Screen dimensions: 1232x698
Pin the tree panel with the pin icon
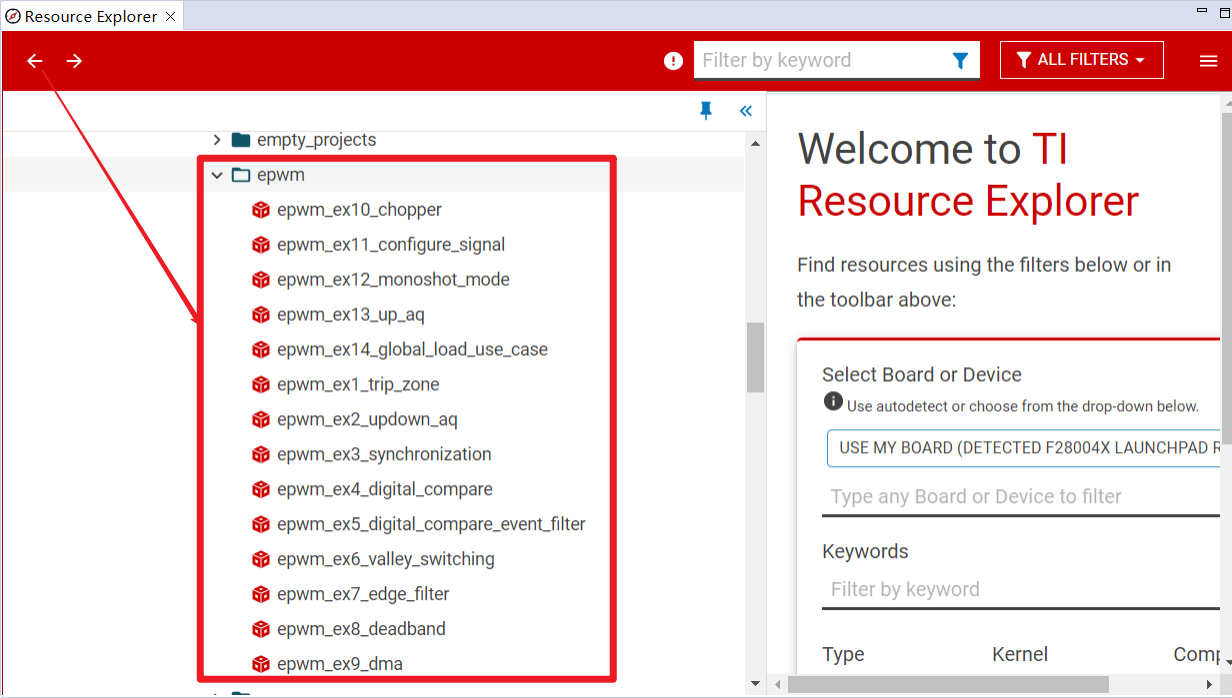coord(706,111)
